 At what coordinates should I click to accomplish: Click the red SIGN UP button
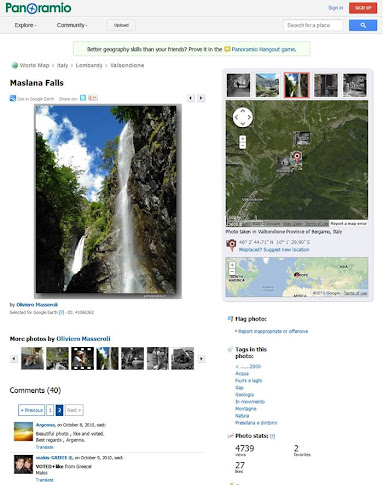(x=363, y=8)
